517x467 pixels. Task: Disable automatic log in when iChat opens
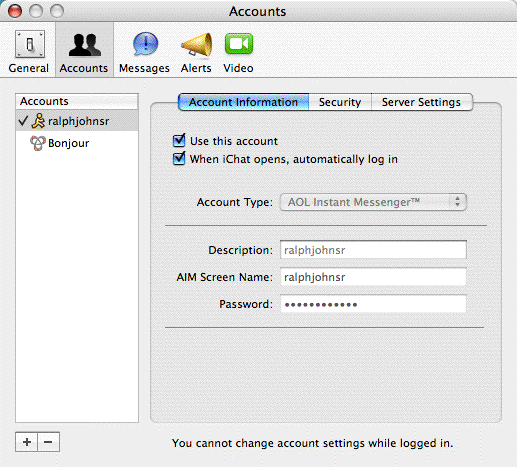pos(179,158)
